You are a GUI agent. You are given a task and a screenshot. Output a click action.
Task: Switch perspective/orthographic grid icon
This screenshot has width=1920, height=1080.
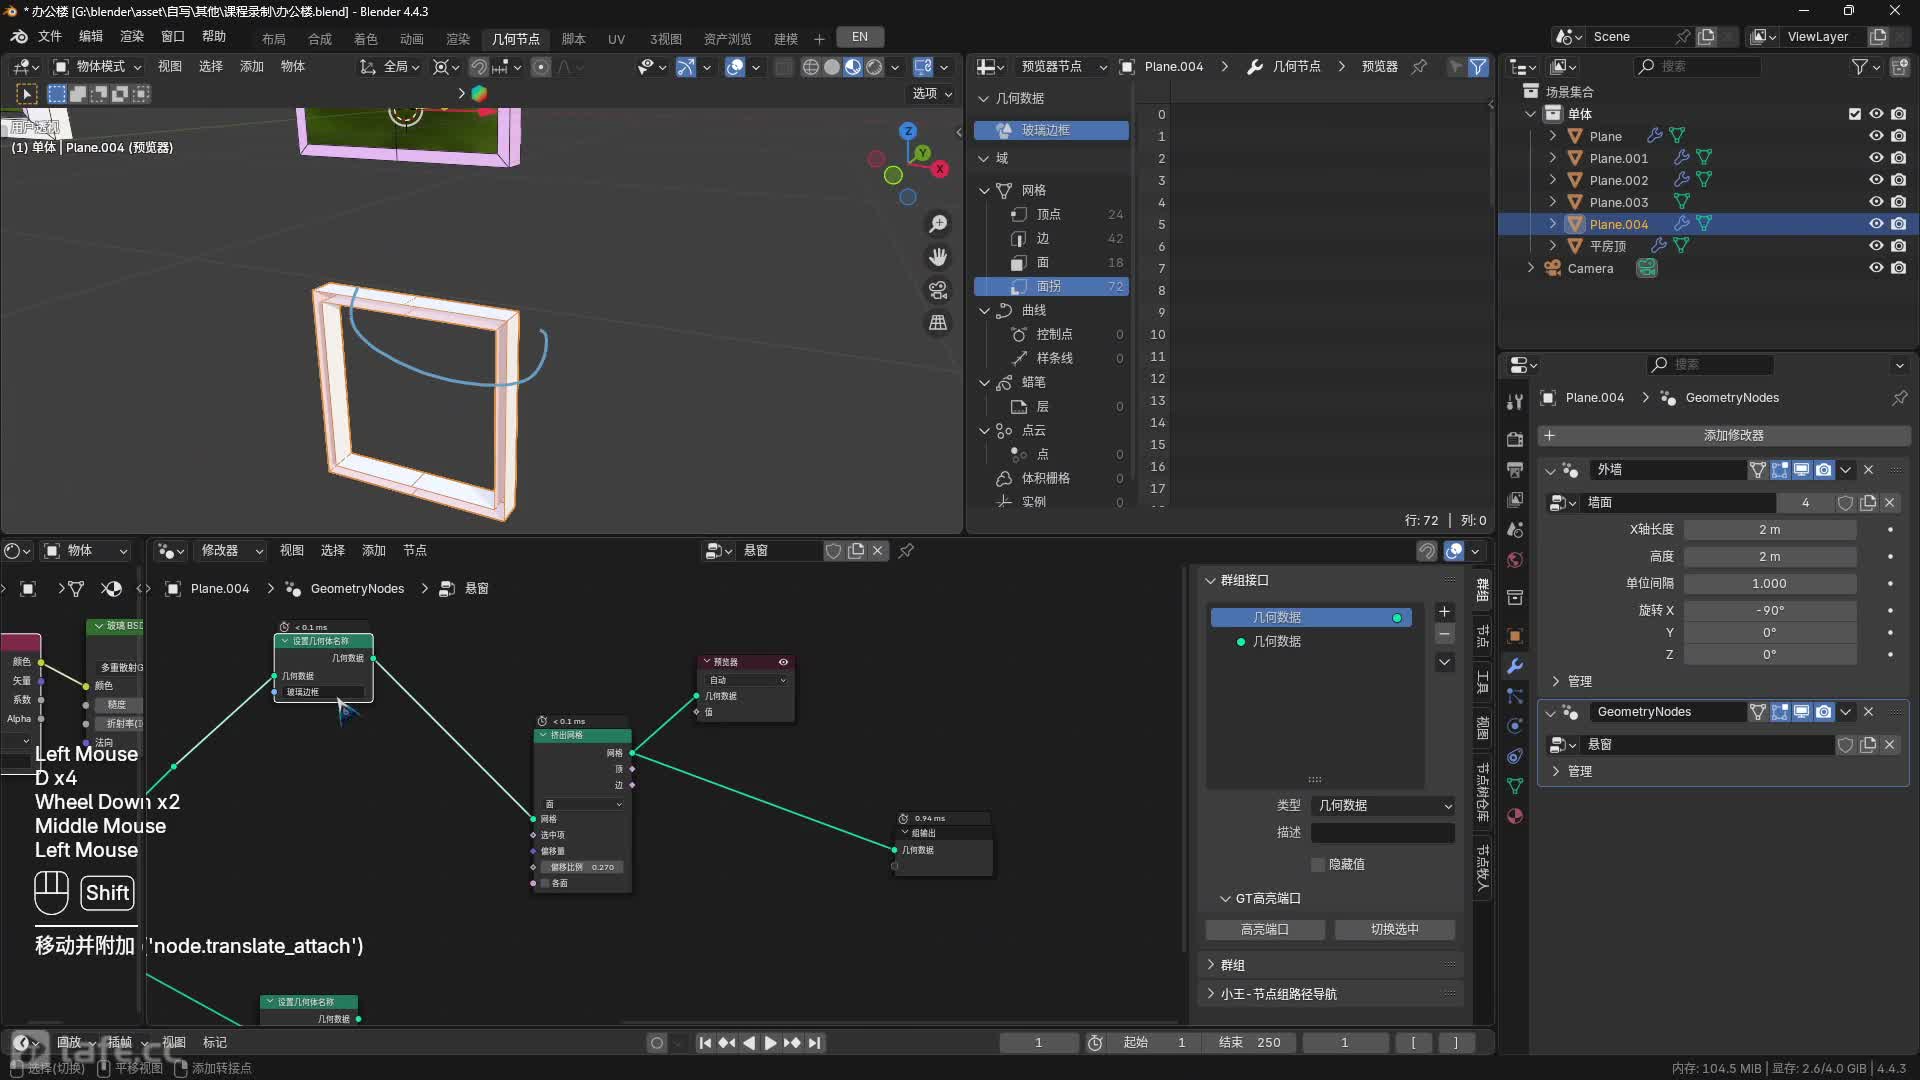click(x=938, y=323)
